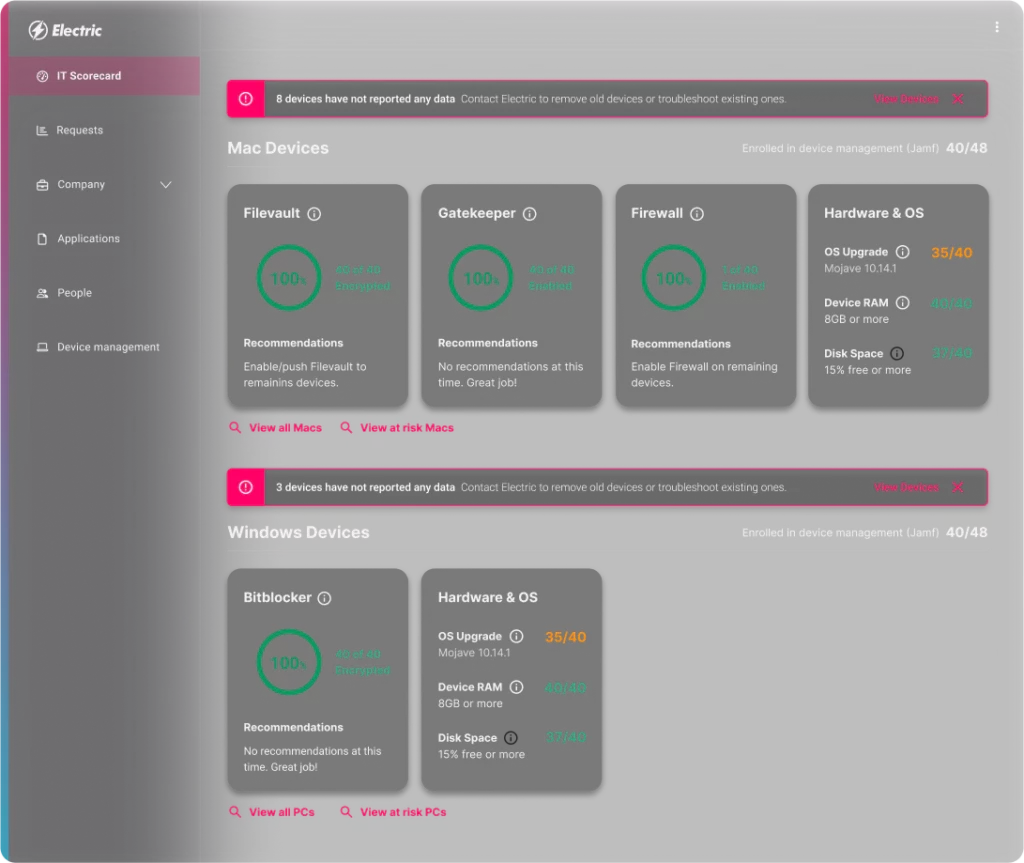Dismiss the 3 devices alert banner
The height and width of the screenshot is (863, 1024).
(957, 487)
